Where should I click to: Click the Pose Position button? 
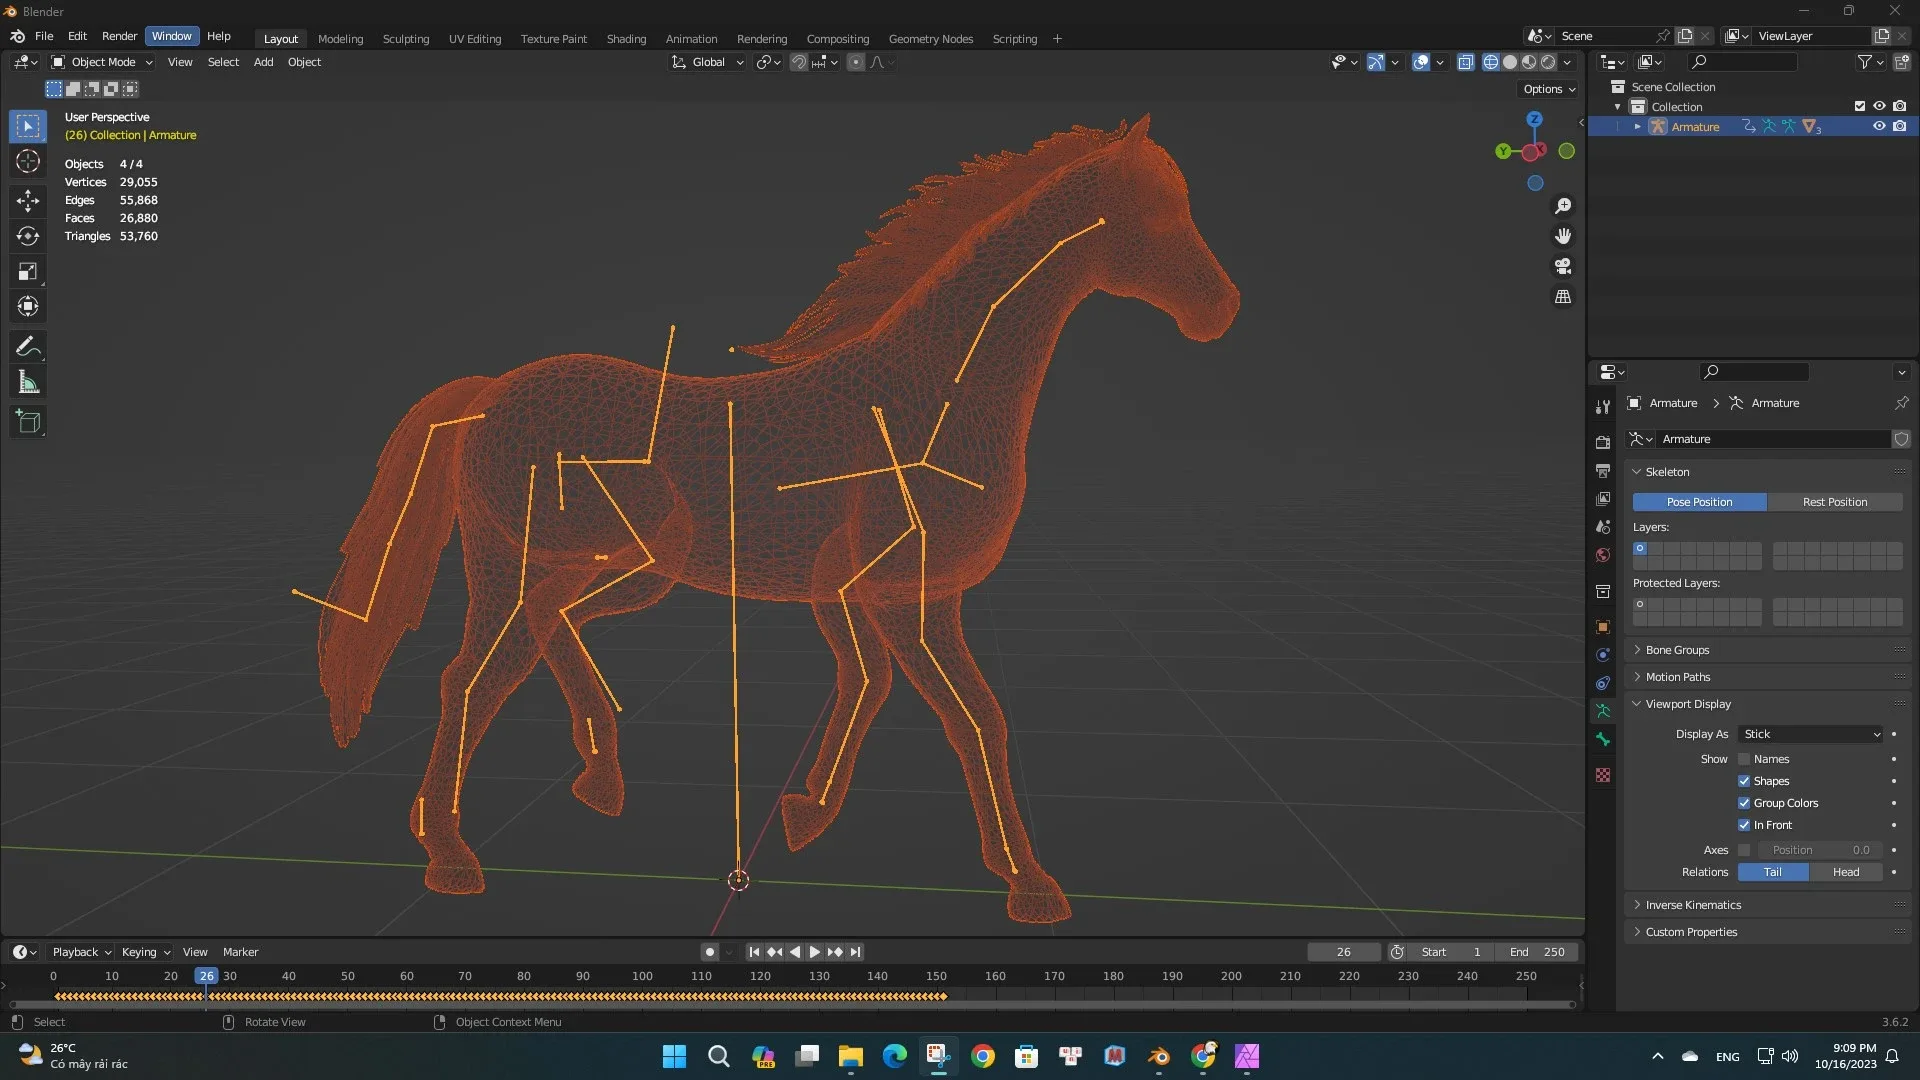[x=1699, y=502]
